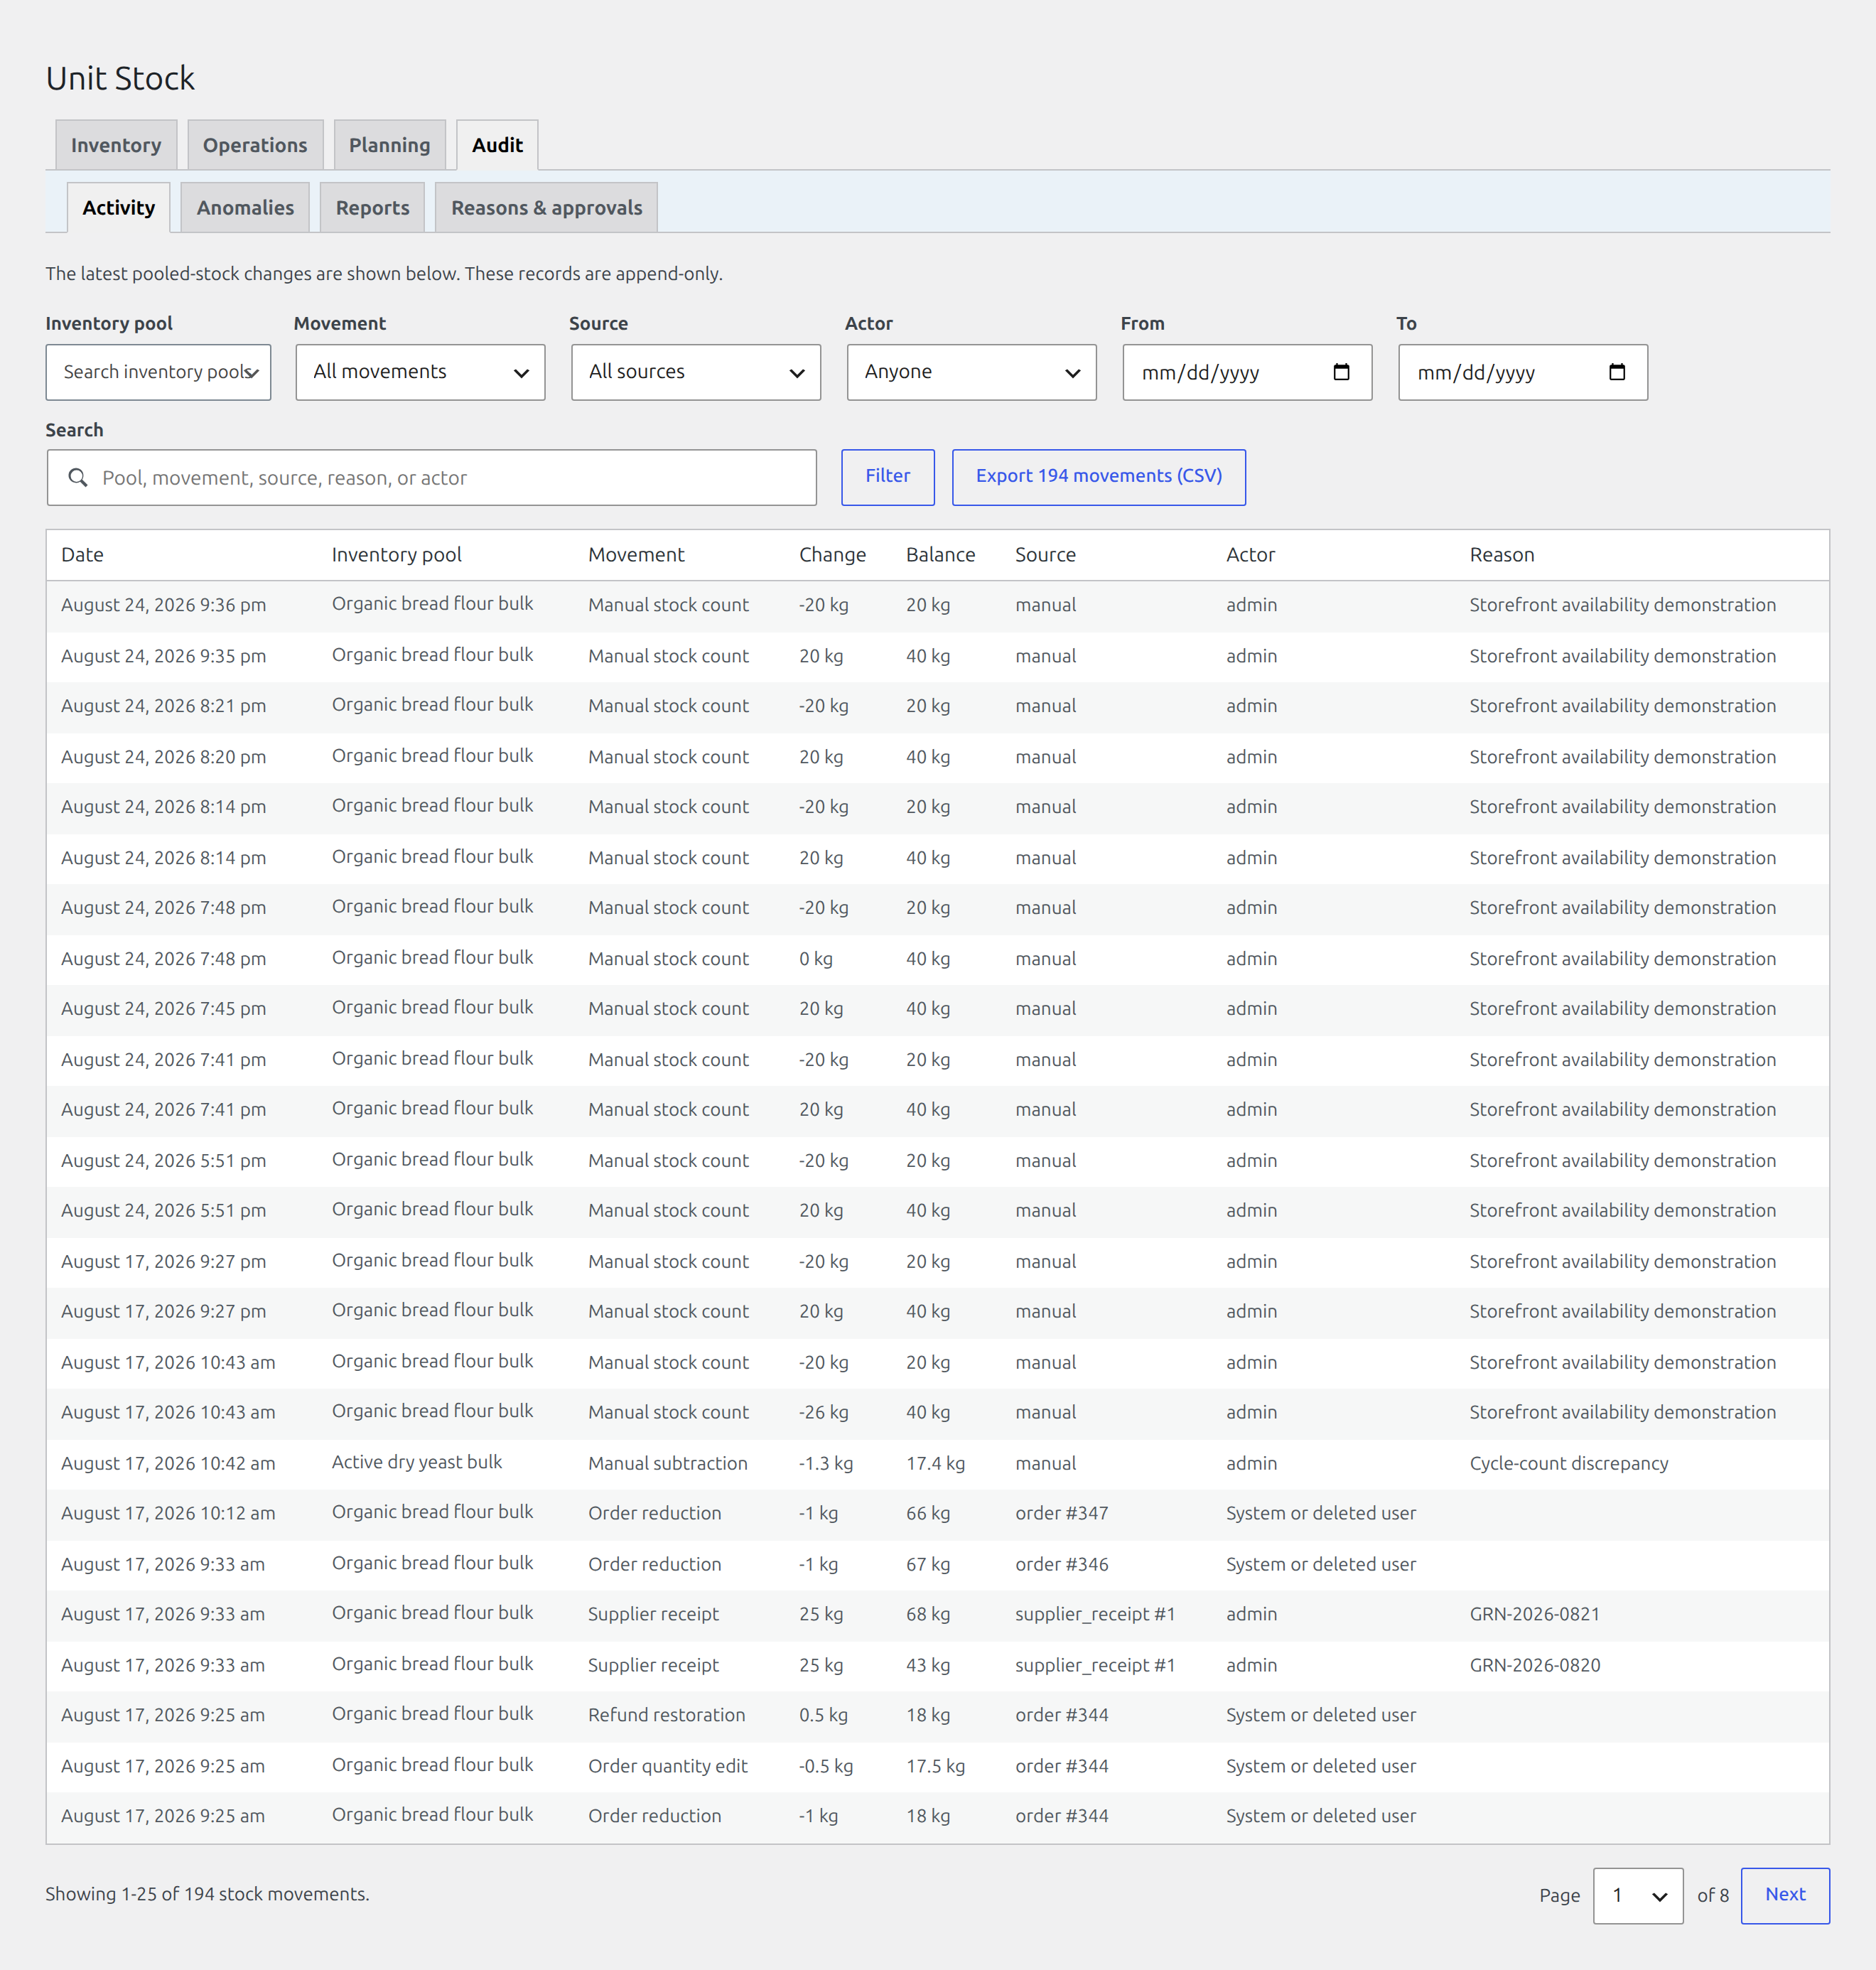
Task: Click the To date input field
Action: pos(1523,372)
